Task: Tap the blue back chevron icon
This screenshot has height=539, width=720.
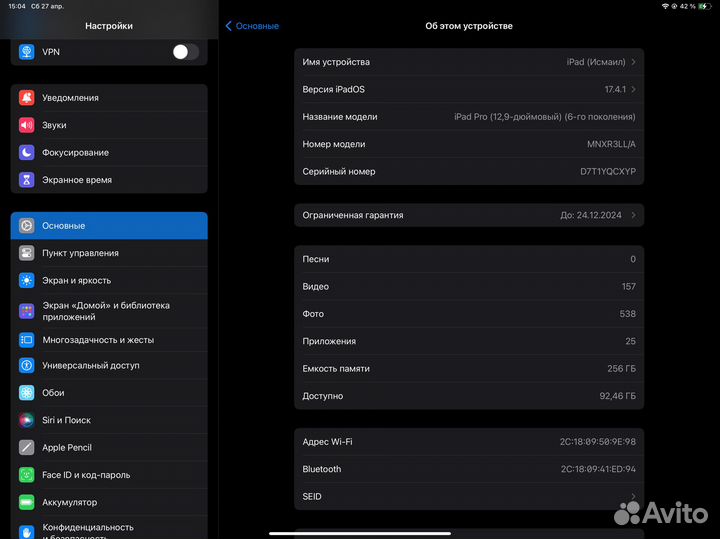Action: click(228, 26)
